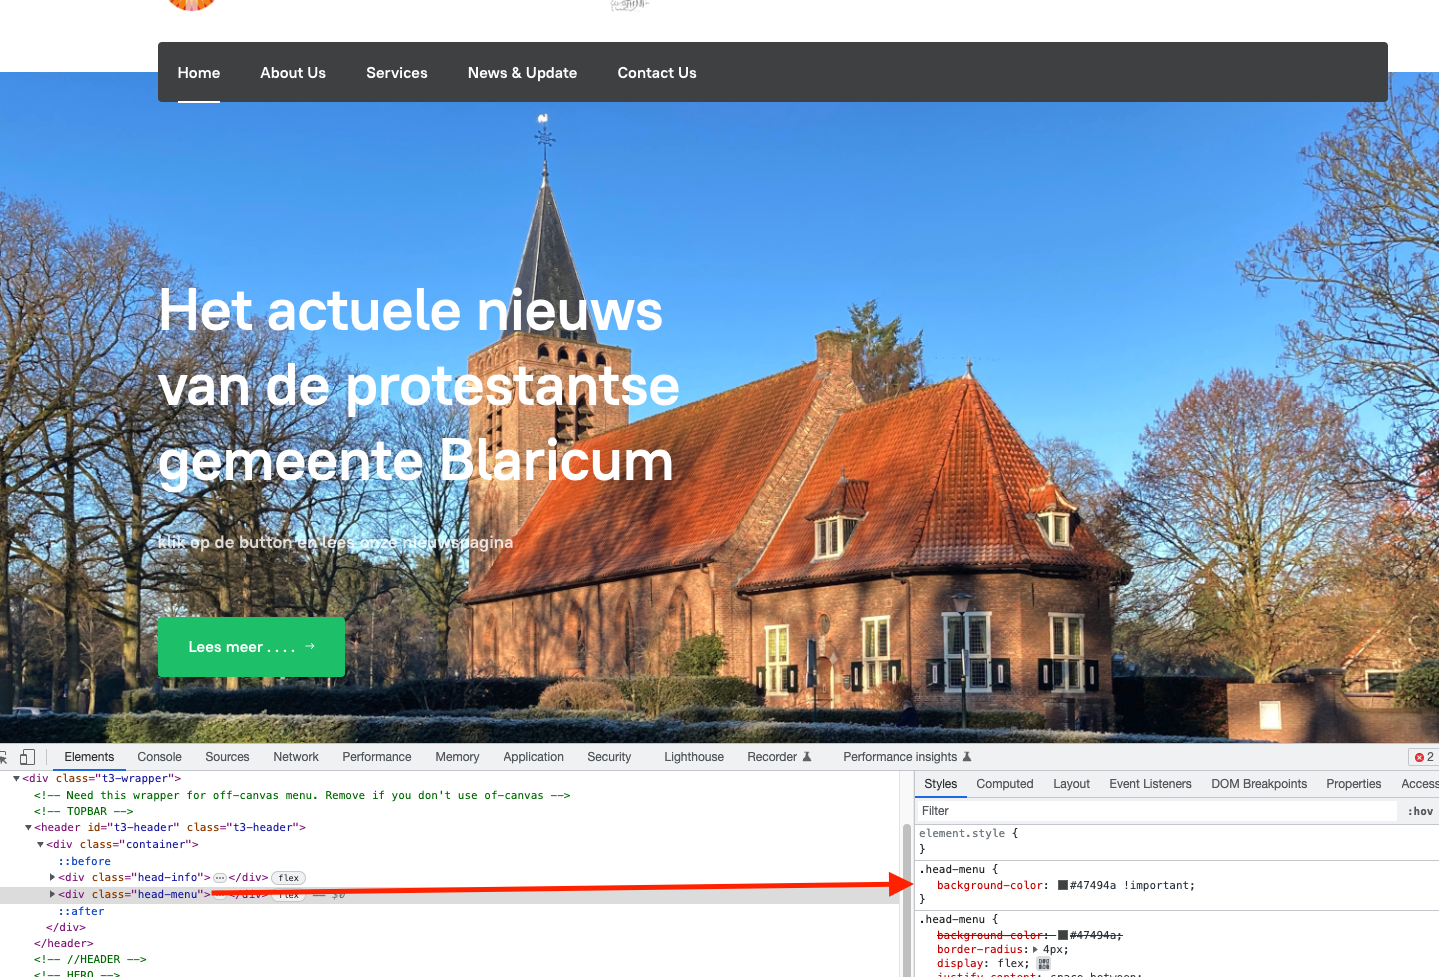Switch to the Recorder tab
Viewport: 1439px width, 977px height.
point(779,757)
